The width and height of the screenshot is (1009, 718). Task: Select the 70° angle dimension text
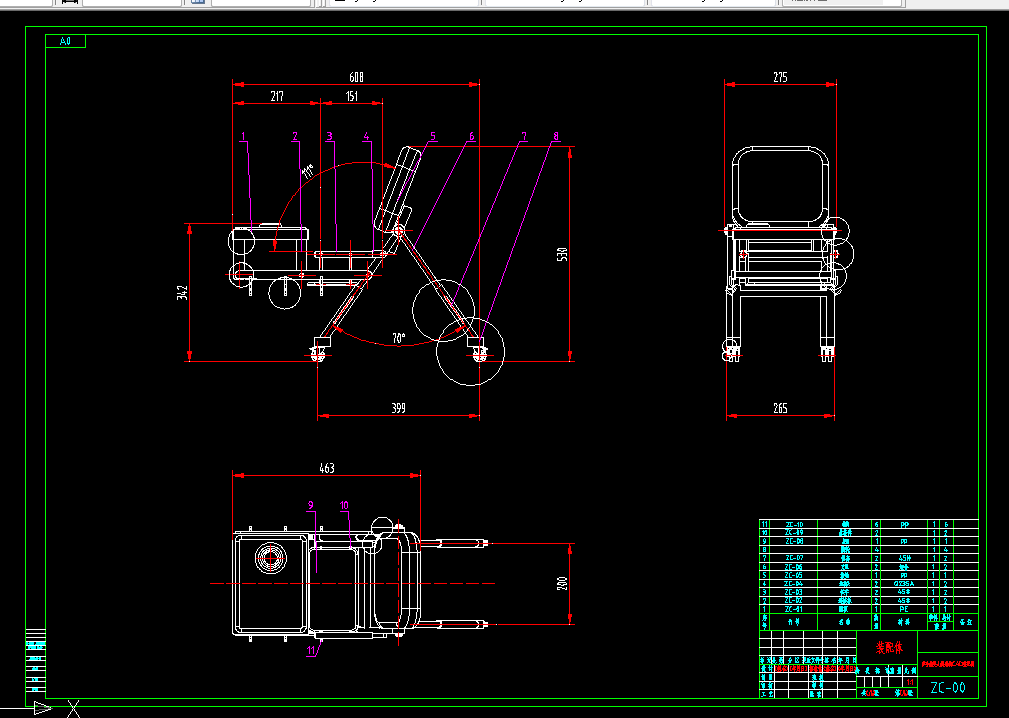click(399, 338)
